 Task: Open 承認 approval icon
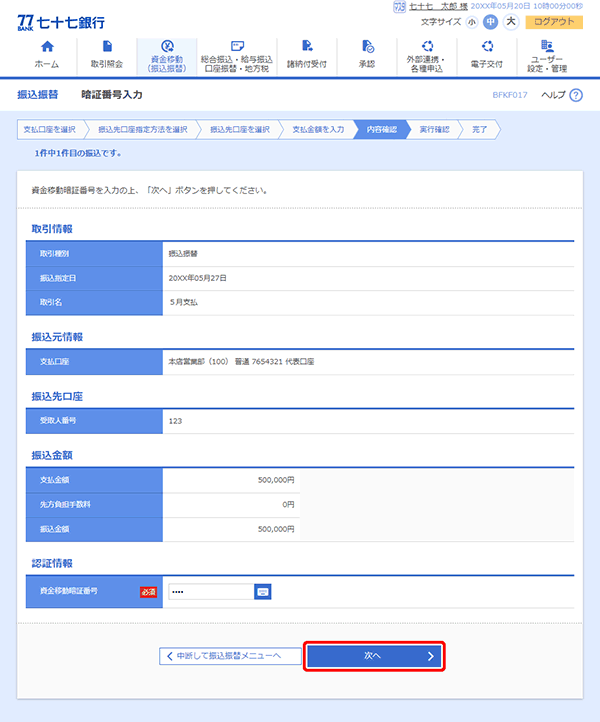pyautogui.click(x=367, y=46)
